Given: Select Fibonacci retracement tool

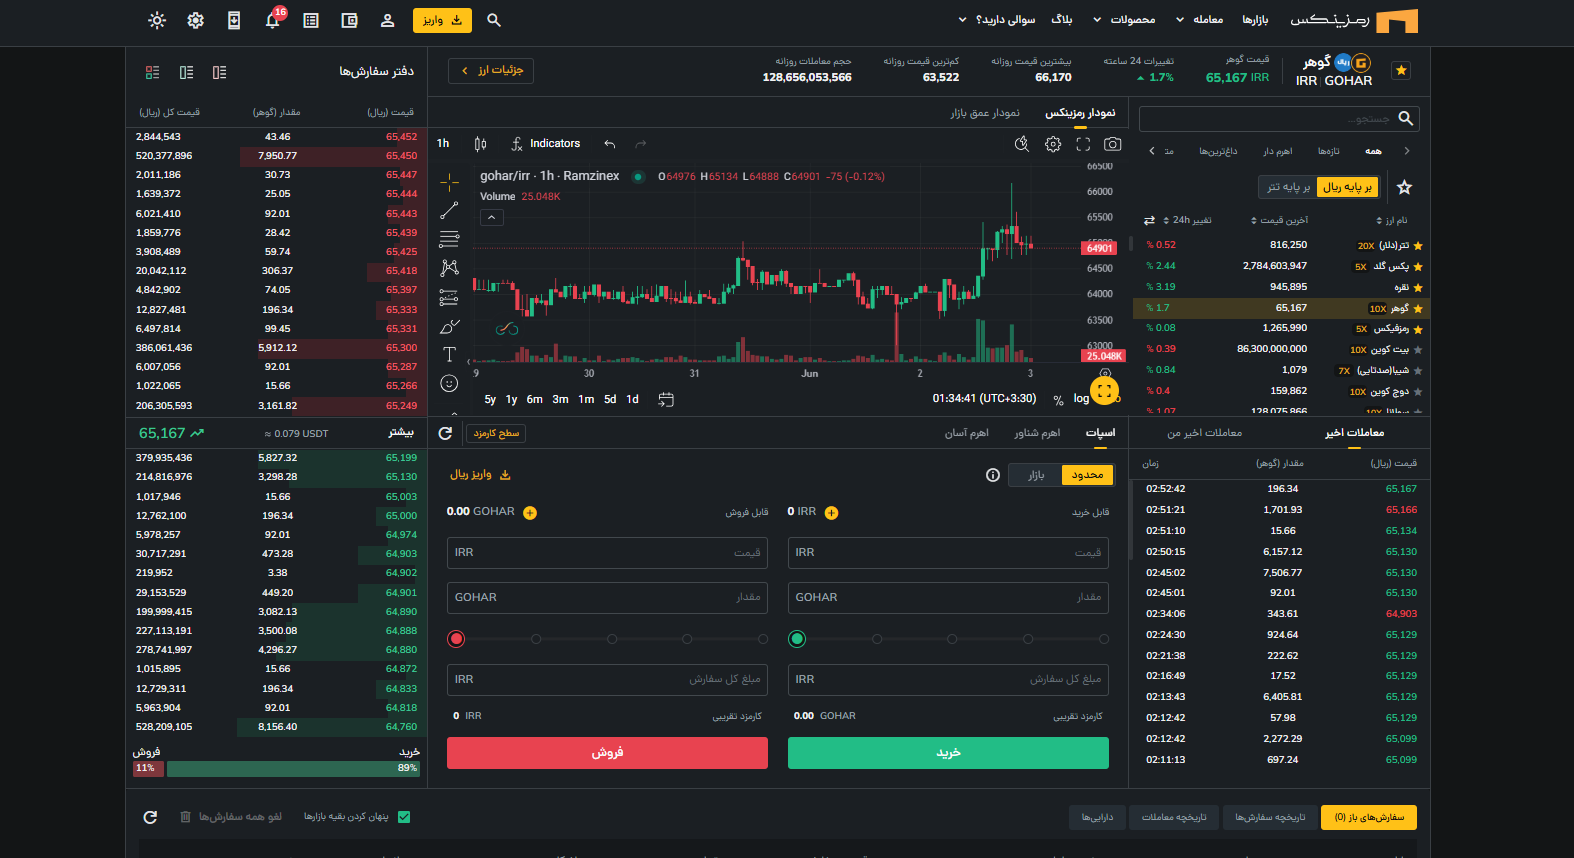Looking at the screenshot, I should tap(449, 239).
